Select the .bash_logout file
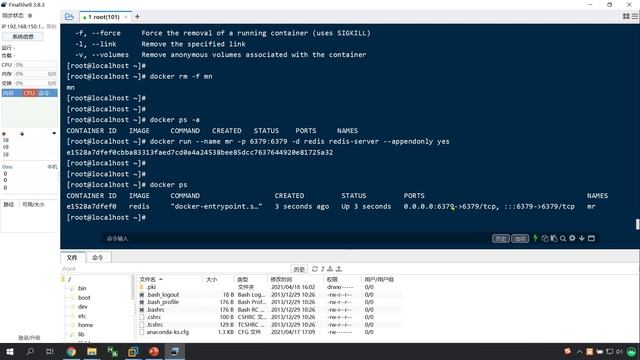This screenshot has height=360, width=640. pyautogui.click(x=269, y=294)
